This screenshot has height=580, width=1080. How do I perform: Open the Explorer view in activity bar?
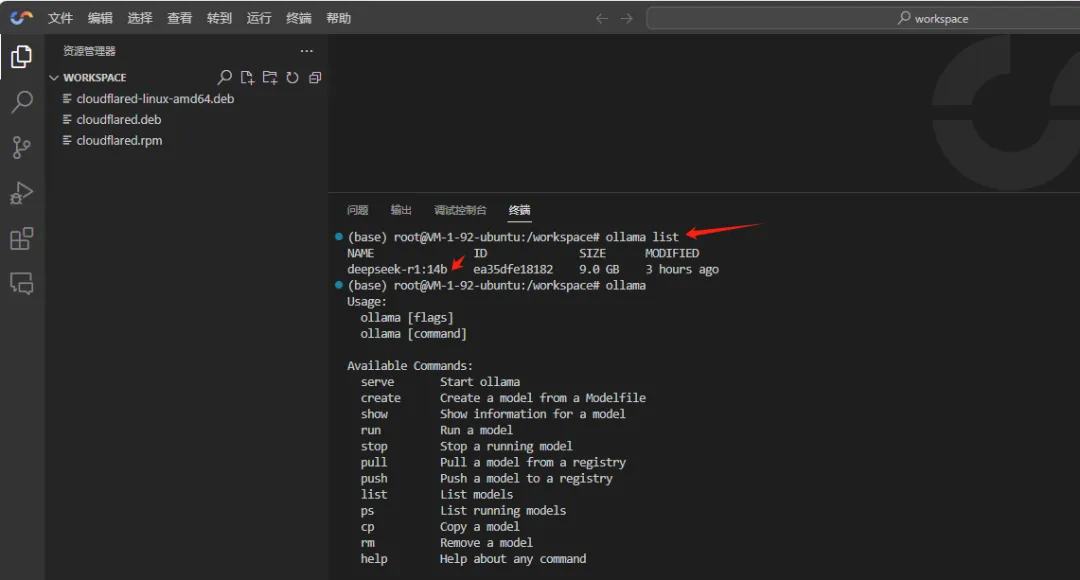click(21, 56)
